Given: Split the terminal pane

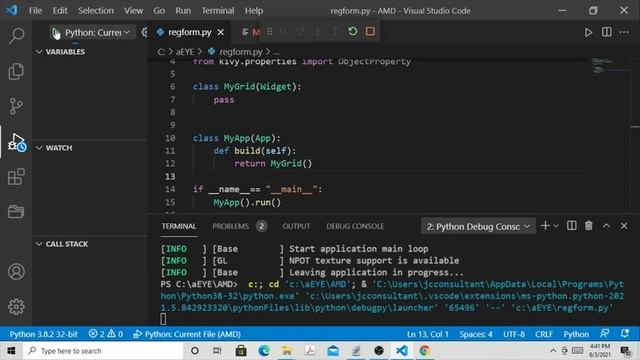Looking at the screenshot, I should click(571, 226).
